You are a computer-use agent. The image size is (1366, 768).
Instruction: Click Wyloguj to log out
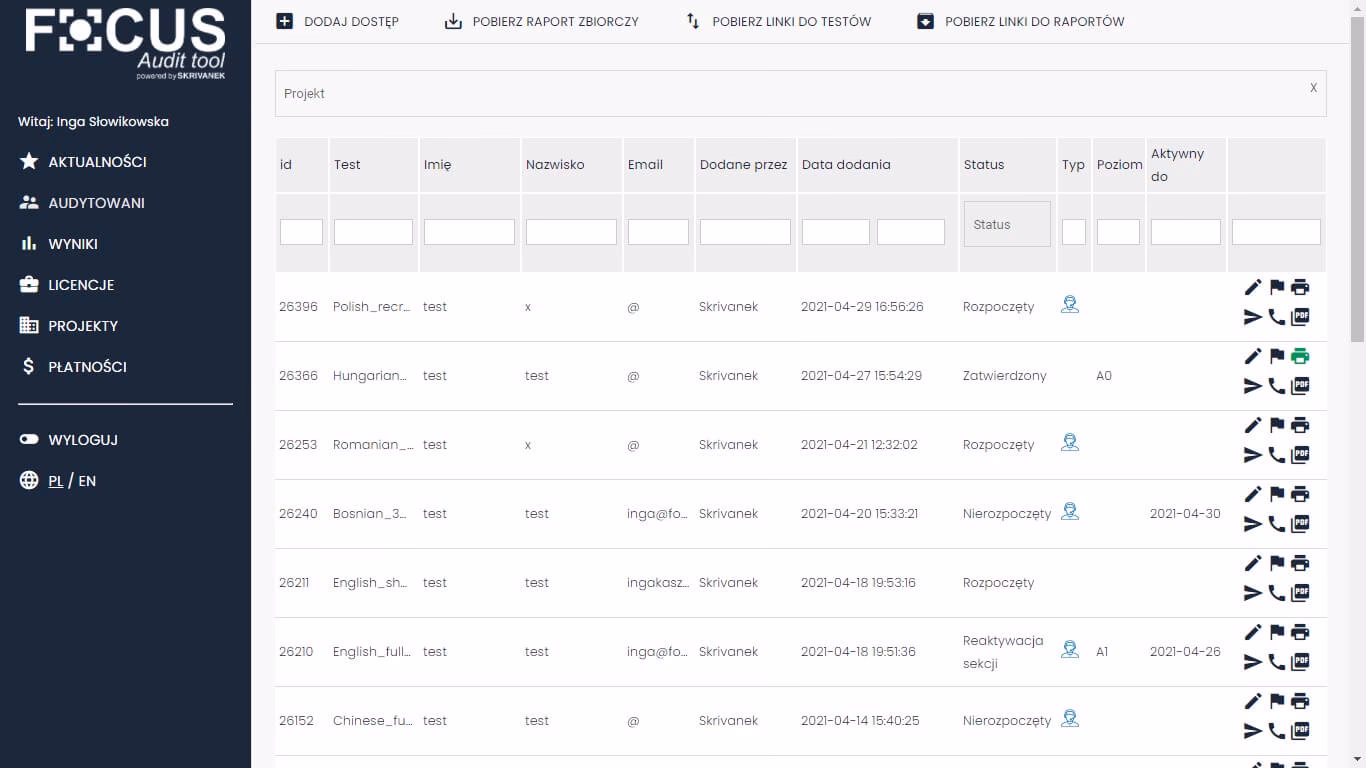tap(83, 440)
